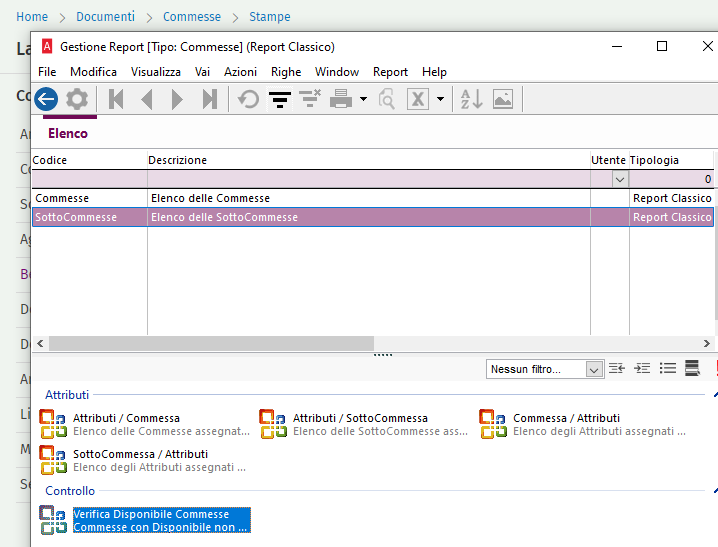The height and width of the screenshot is (547, 718).
Task: Click the printer icon
Action: click(341, 99)
